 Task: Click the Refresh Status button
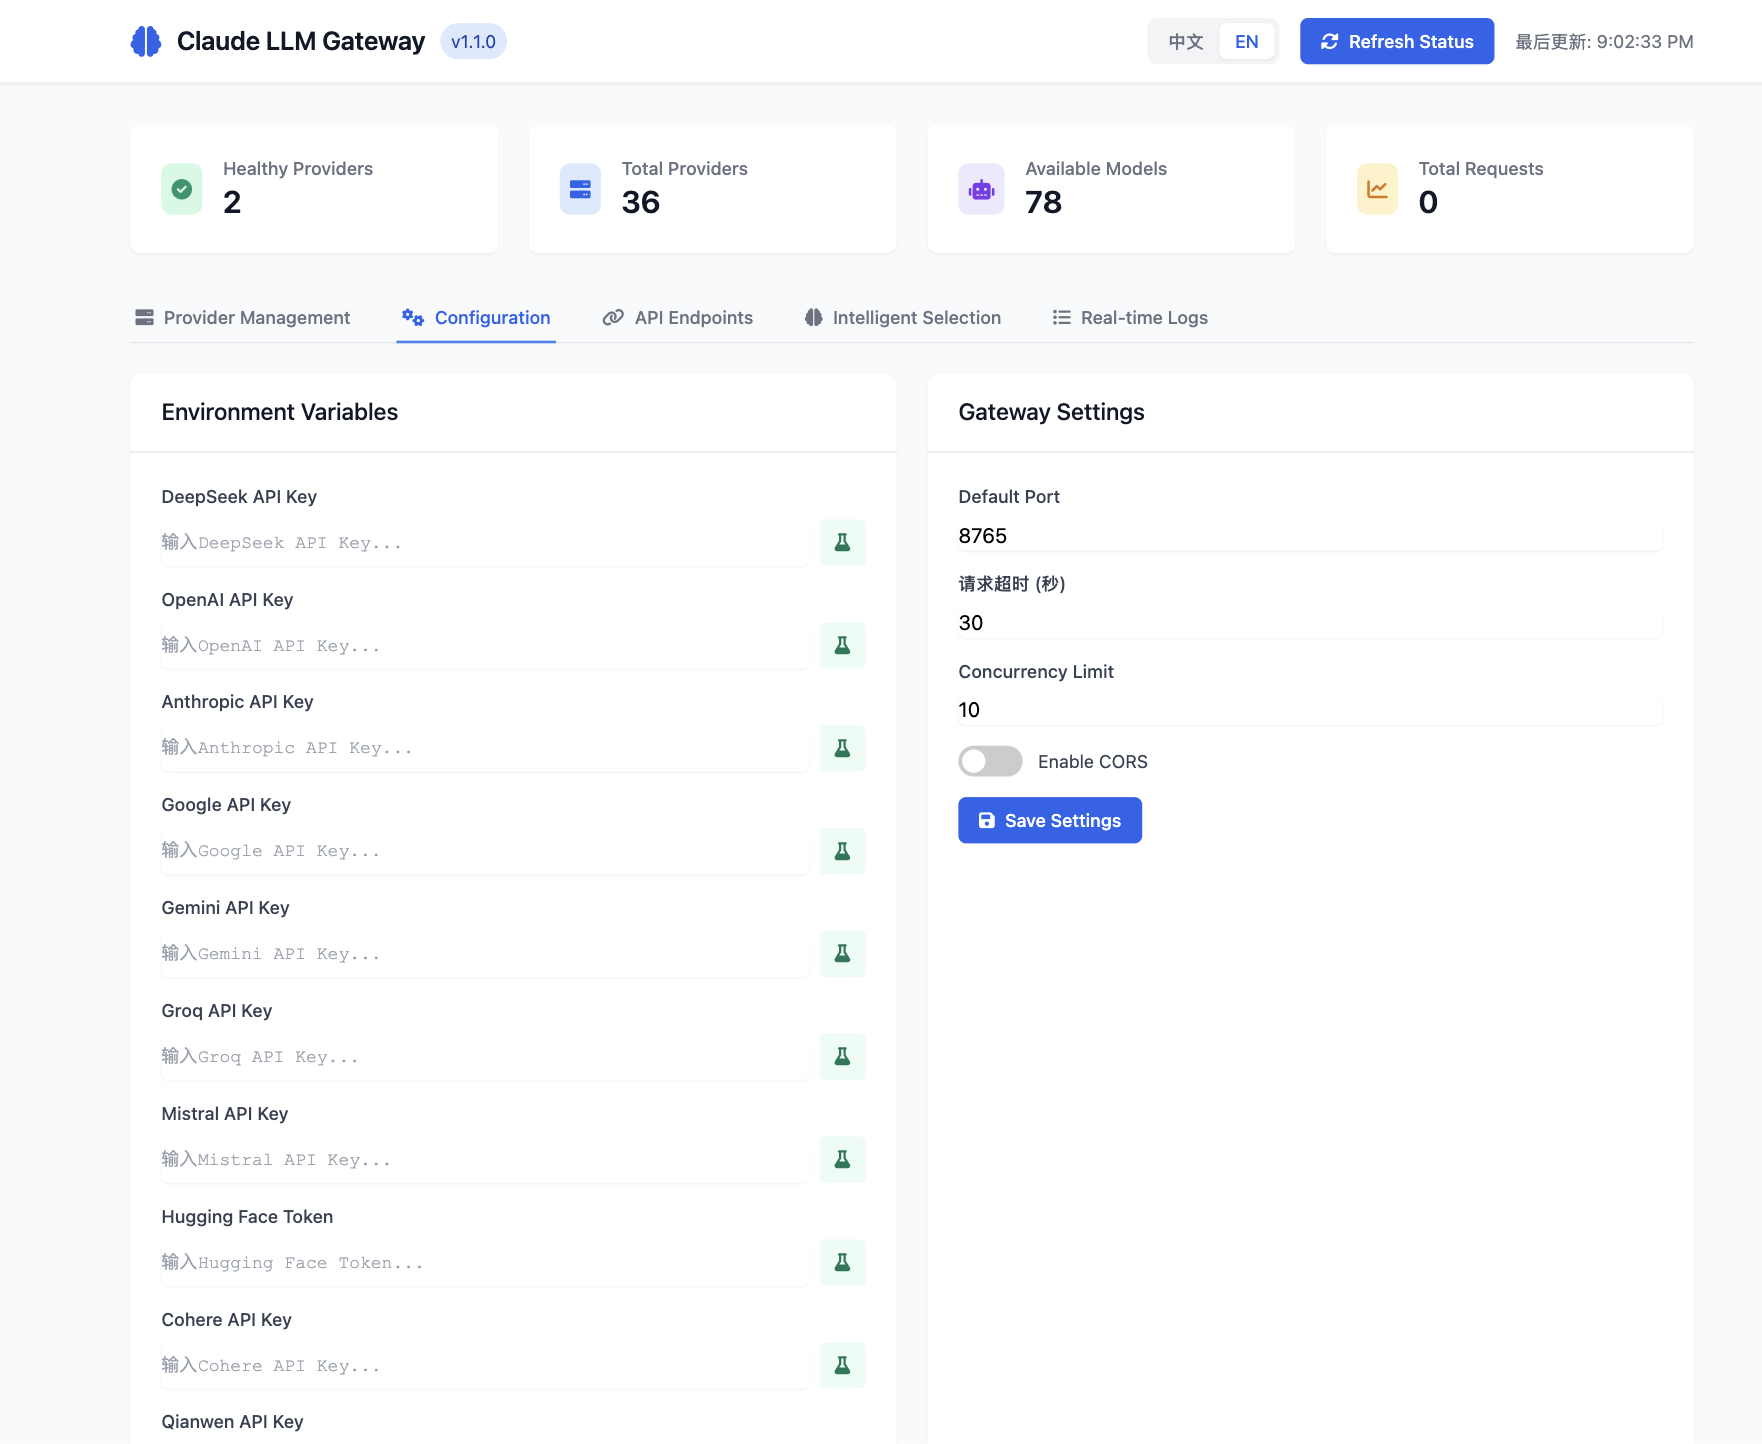click(x=1397, y=41)
